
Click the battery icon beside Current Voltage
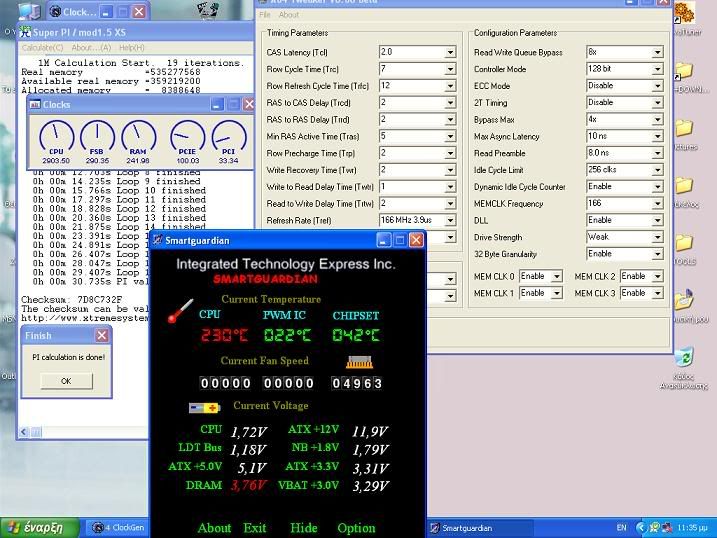click(x=204, y=407)
